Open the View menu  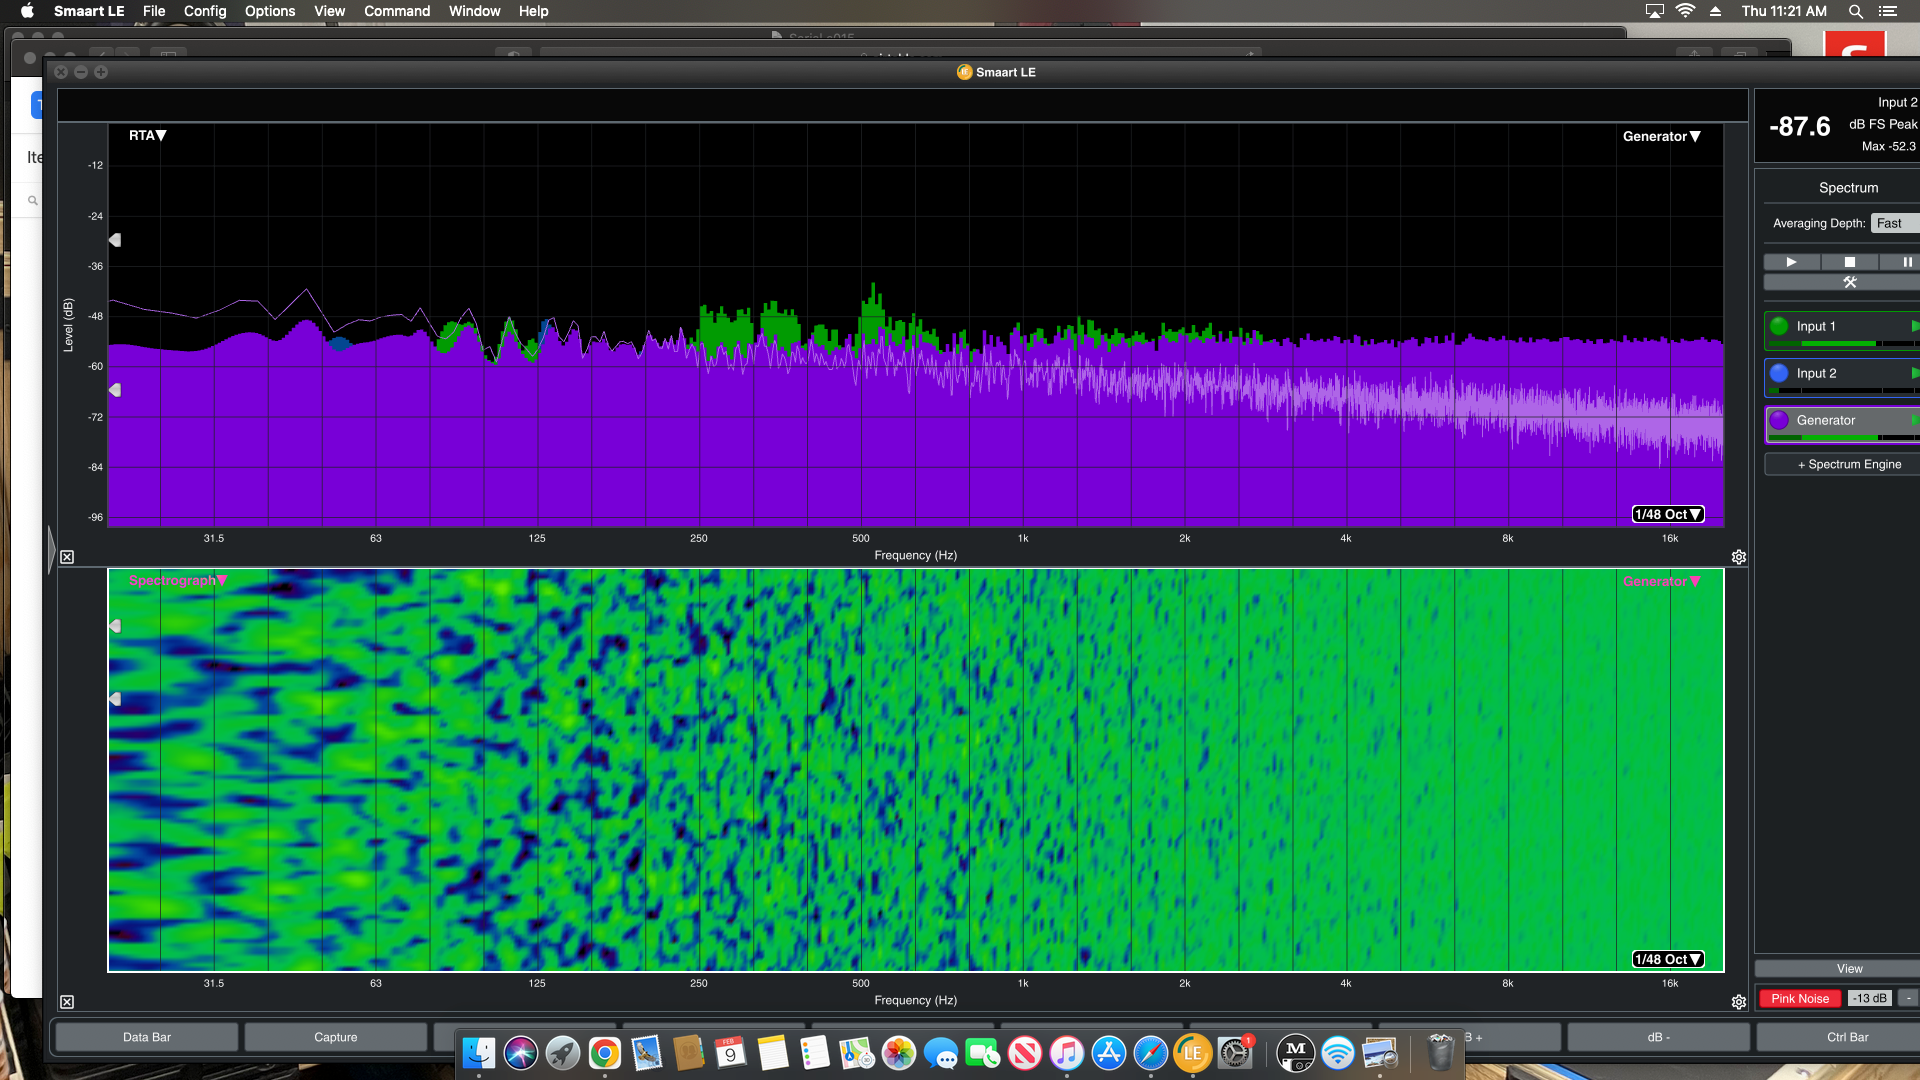(x=329, y=11)
